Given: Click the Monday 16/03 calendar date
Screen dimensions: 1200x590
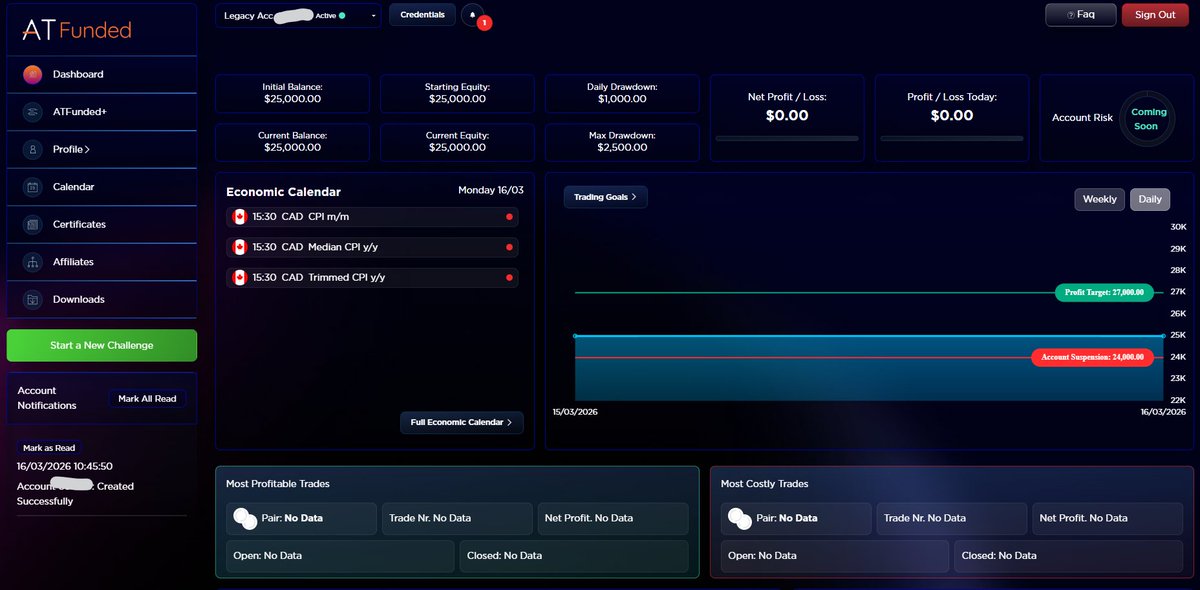Looking at the screenshot, I should (490, 190).
